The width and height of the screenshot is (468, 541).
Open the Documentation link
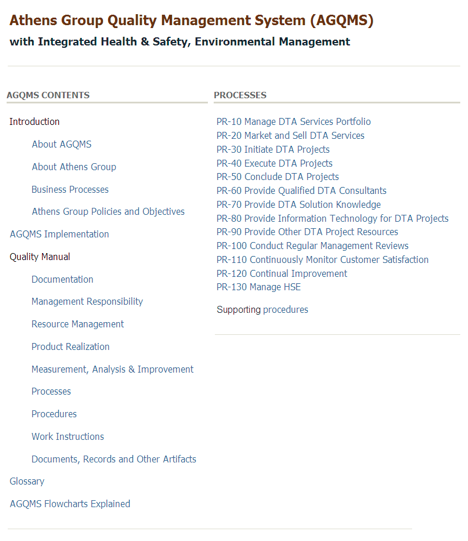tap(62, 279)
